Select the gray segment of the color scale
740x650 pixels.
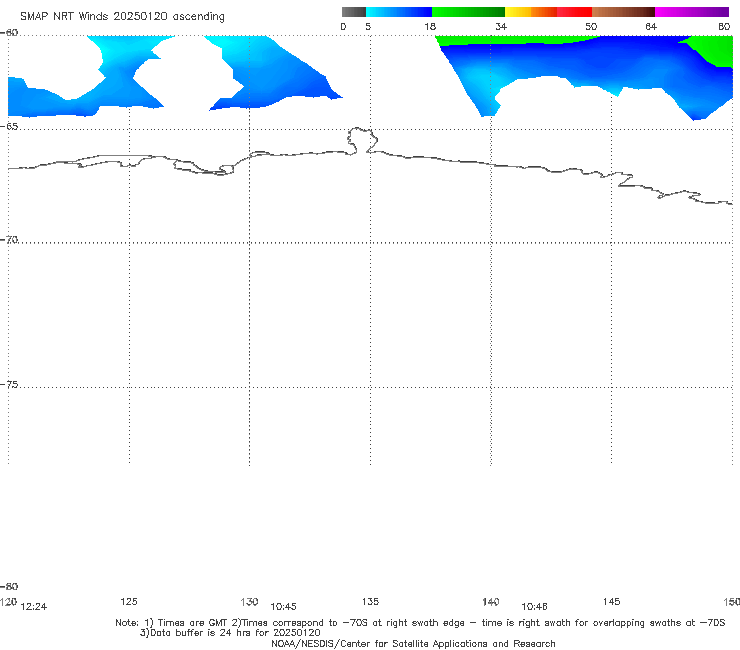(x=353, y=12)
